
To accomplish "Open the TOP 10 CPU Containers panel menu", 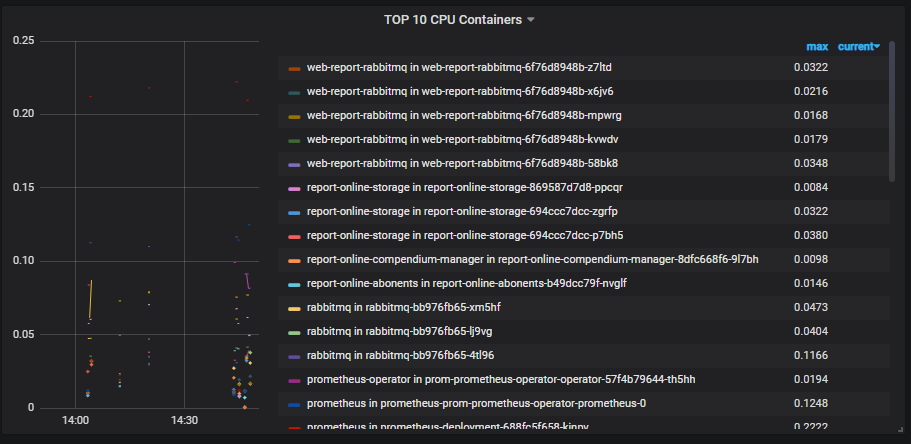I will [x=458, y=20].
